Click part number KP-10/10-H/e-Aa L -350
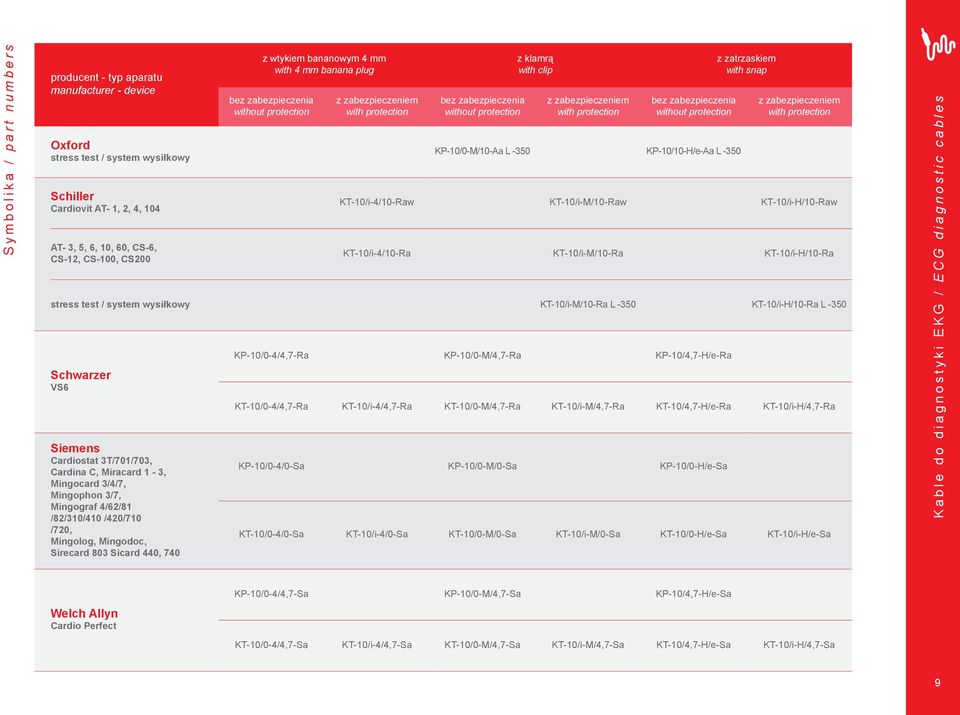The height and width of the screenshot is (715, 960). point(693,151)
